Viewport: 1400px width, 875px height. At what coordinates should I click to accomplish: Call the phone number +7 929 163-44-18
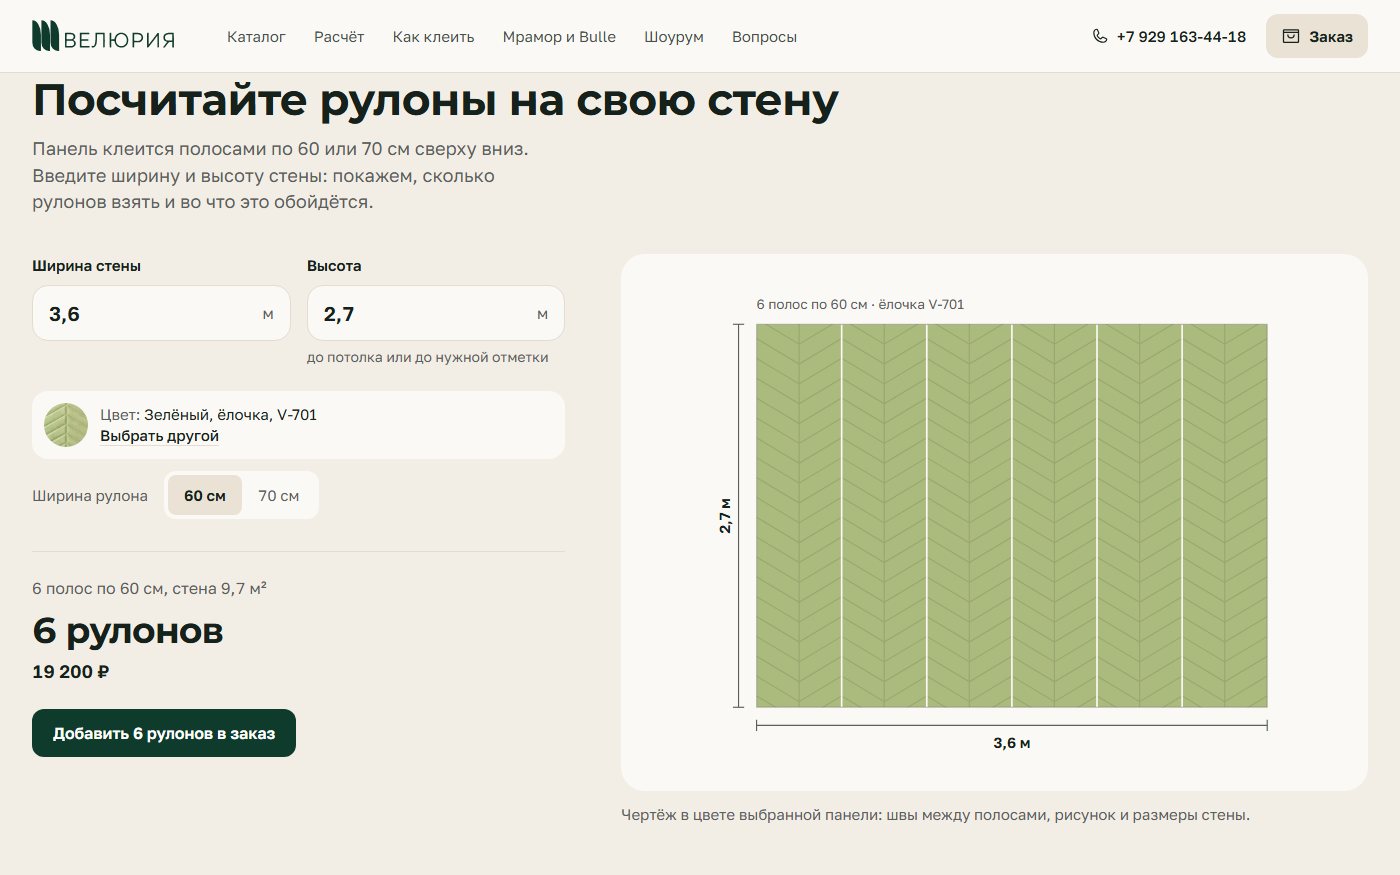(x=1181, y=37)
